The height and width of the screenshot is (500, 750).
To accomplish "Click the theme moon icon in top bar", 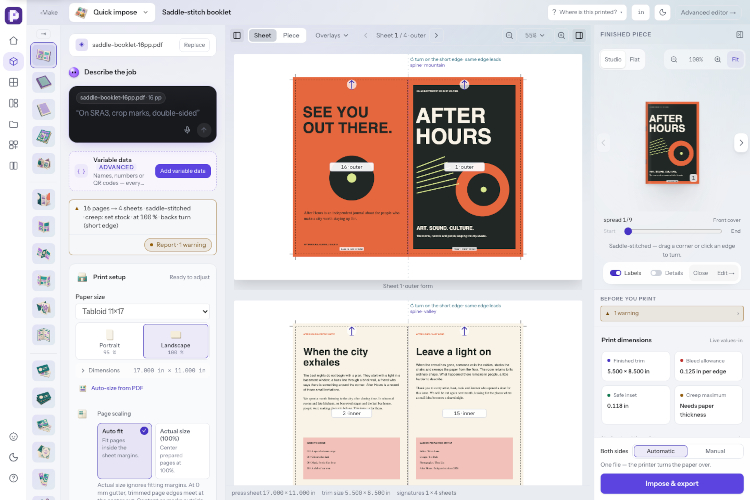I will (662, 12).
